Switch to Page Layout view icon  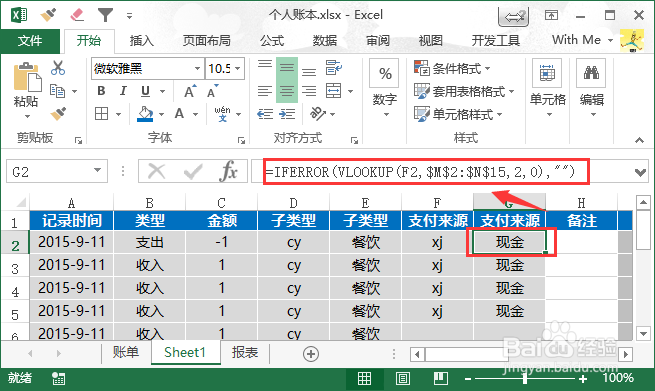(403, 379)
